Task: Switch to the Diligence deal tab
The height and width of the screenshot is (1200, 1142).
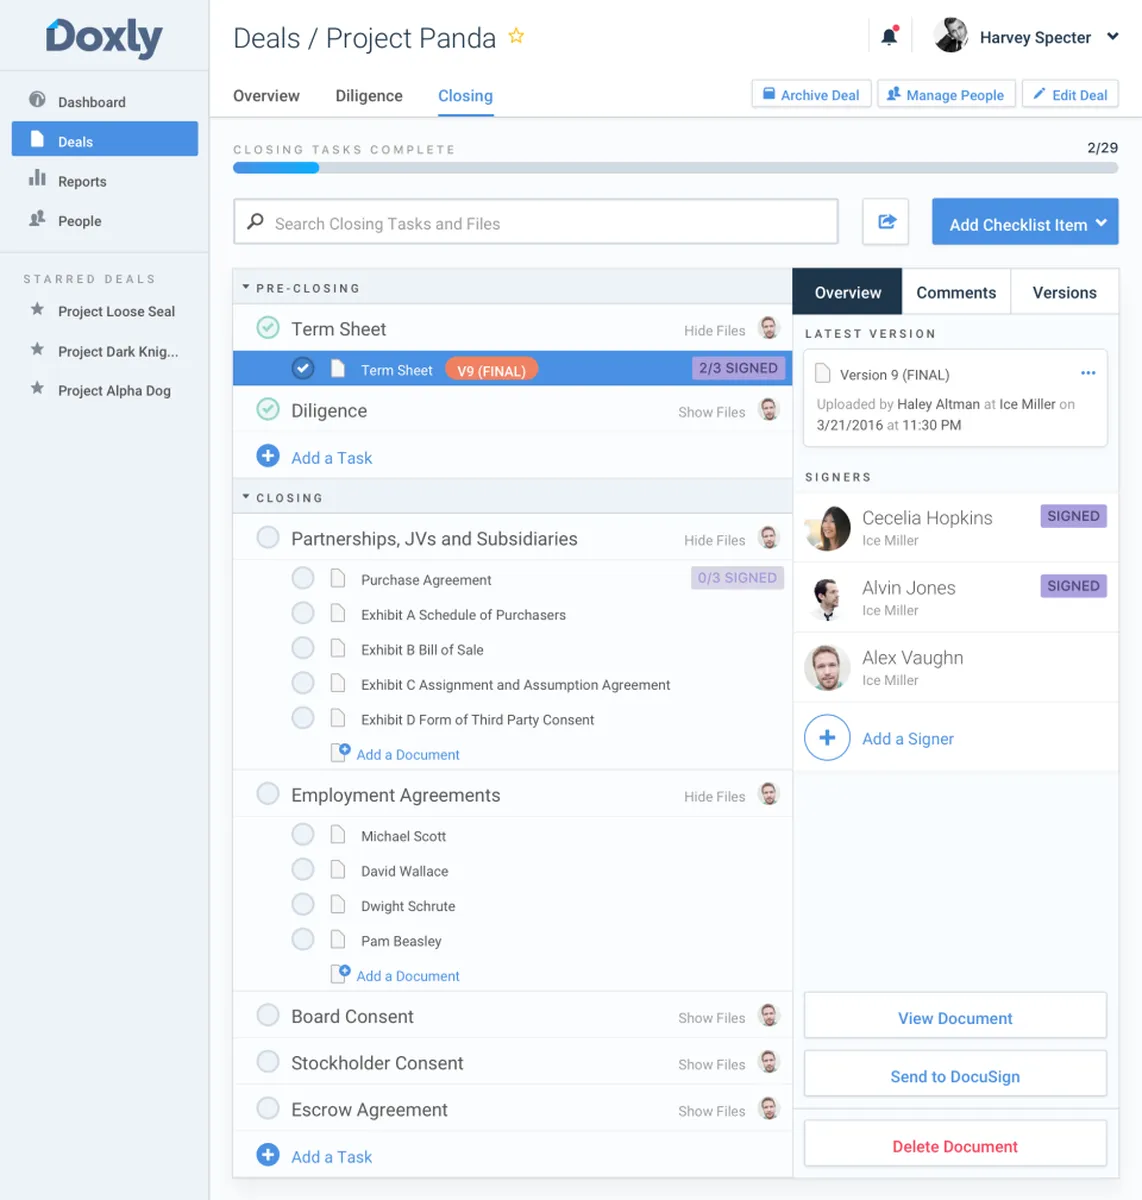Action: (x=369, y=96)
